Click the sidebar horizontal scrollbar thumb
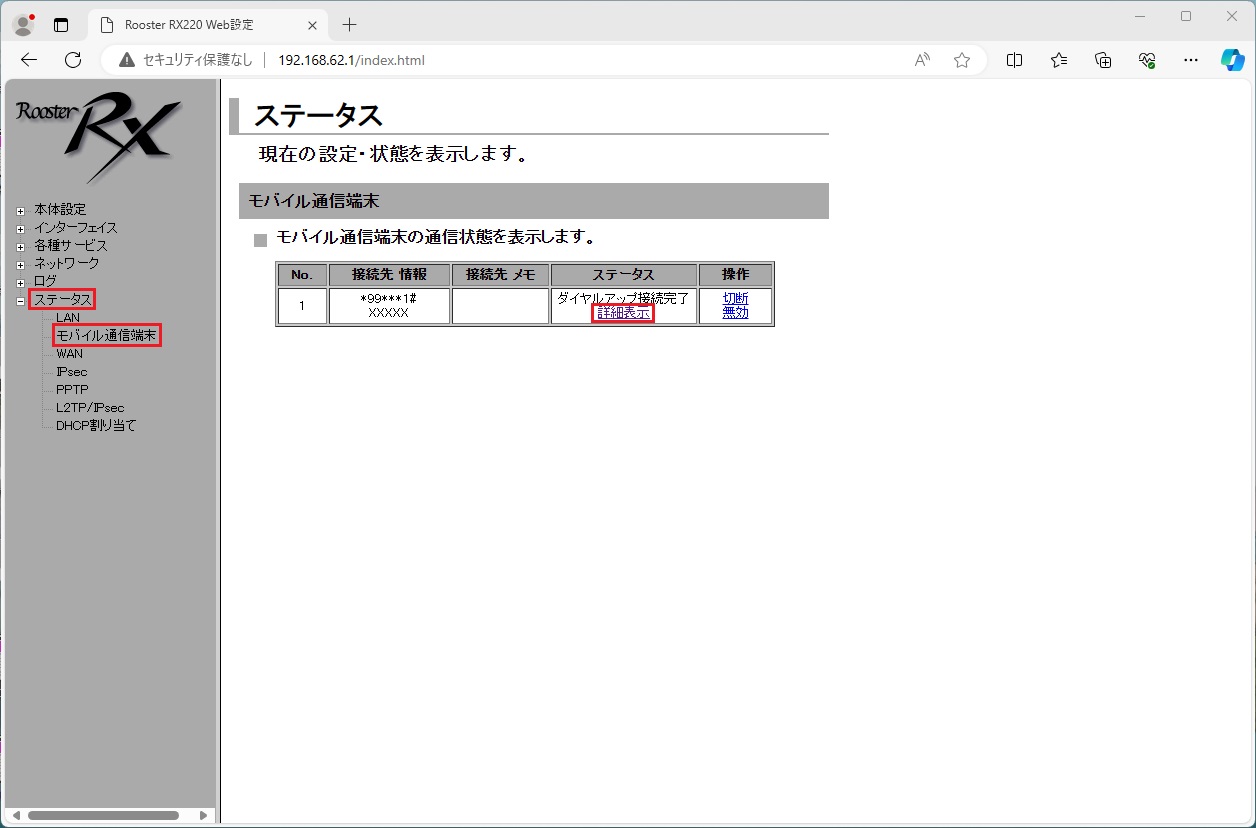The height and width of the screenshot is (828, 1256). tap(103, 816)
